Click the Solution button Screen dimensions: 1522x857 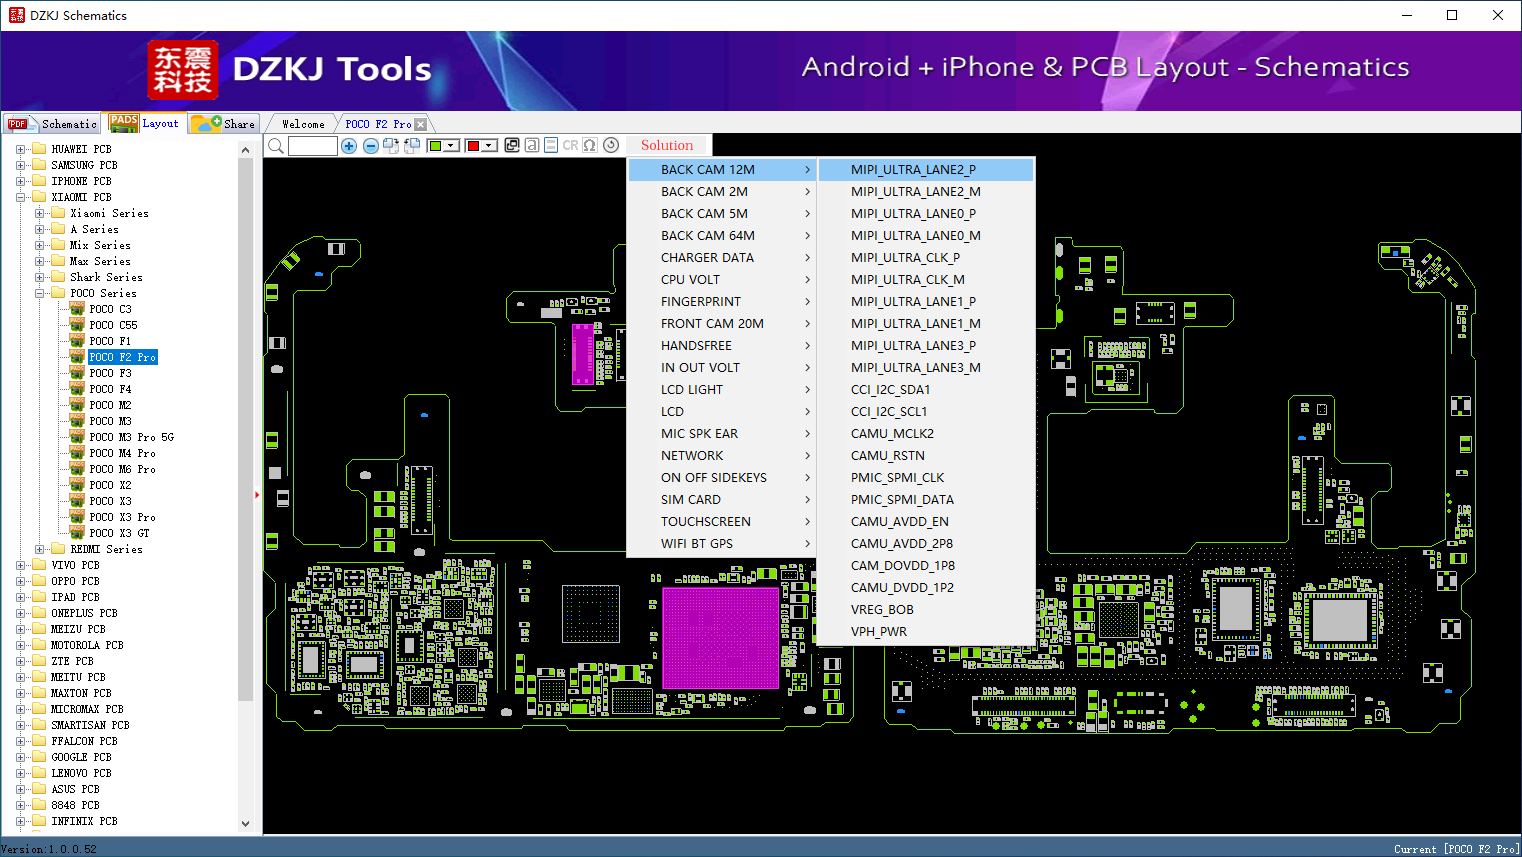tap(667, 146)
